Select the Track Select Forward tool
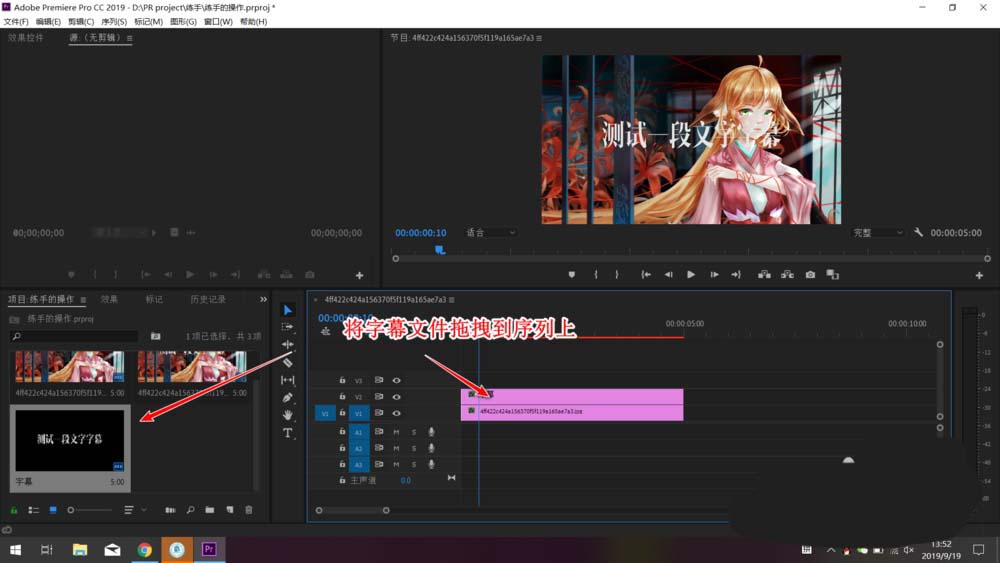 click(288, 326)
